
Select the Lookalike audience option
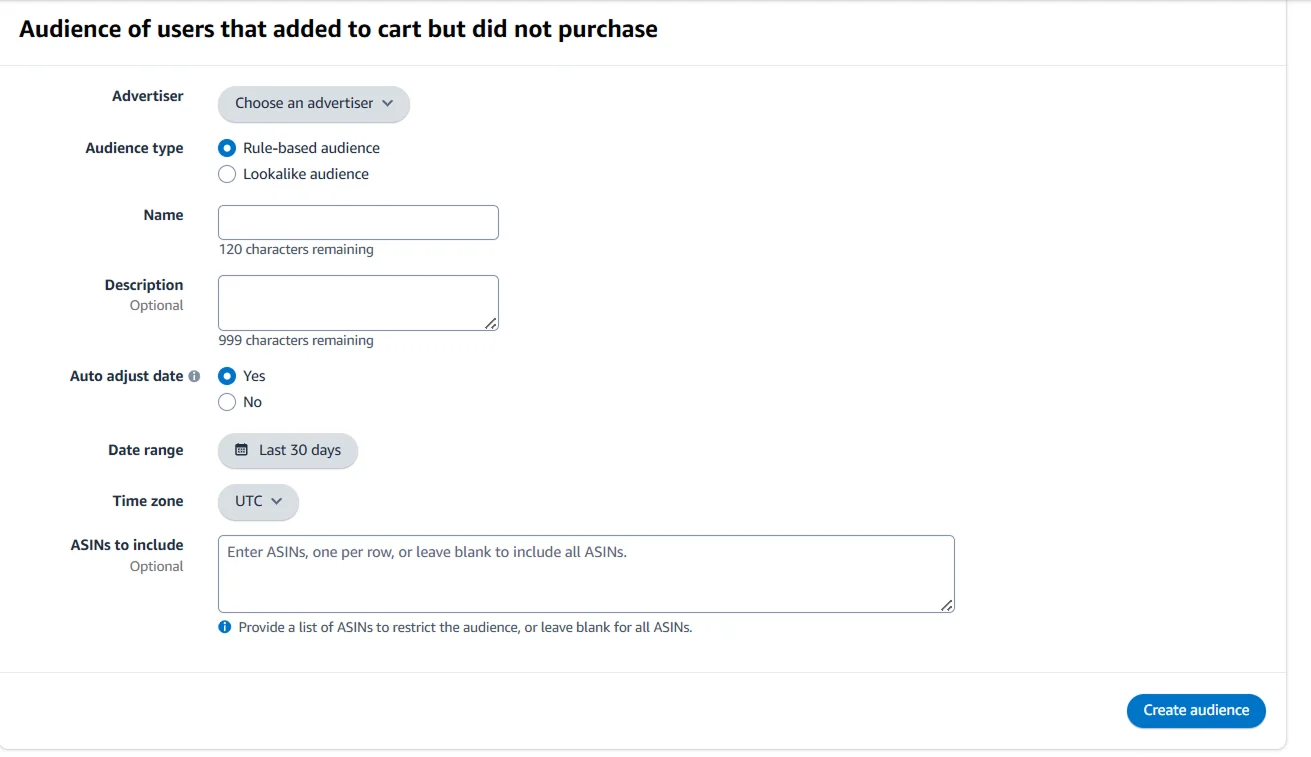click(x=227, y=174)
